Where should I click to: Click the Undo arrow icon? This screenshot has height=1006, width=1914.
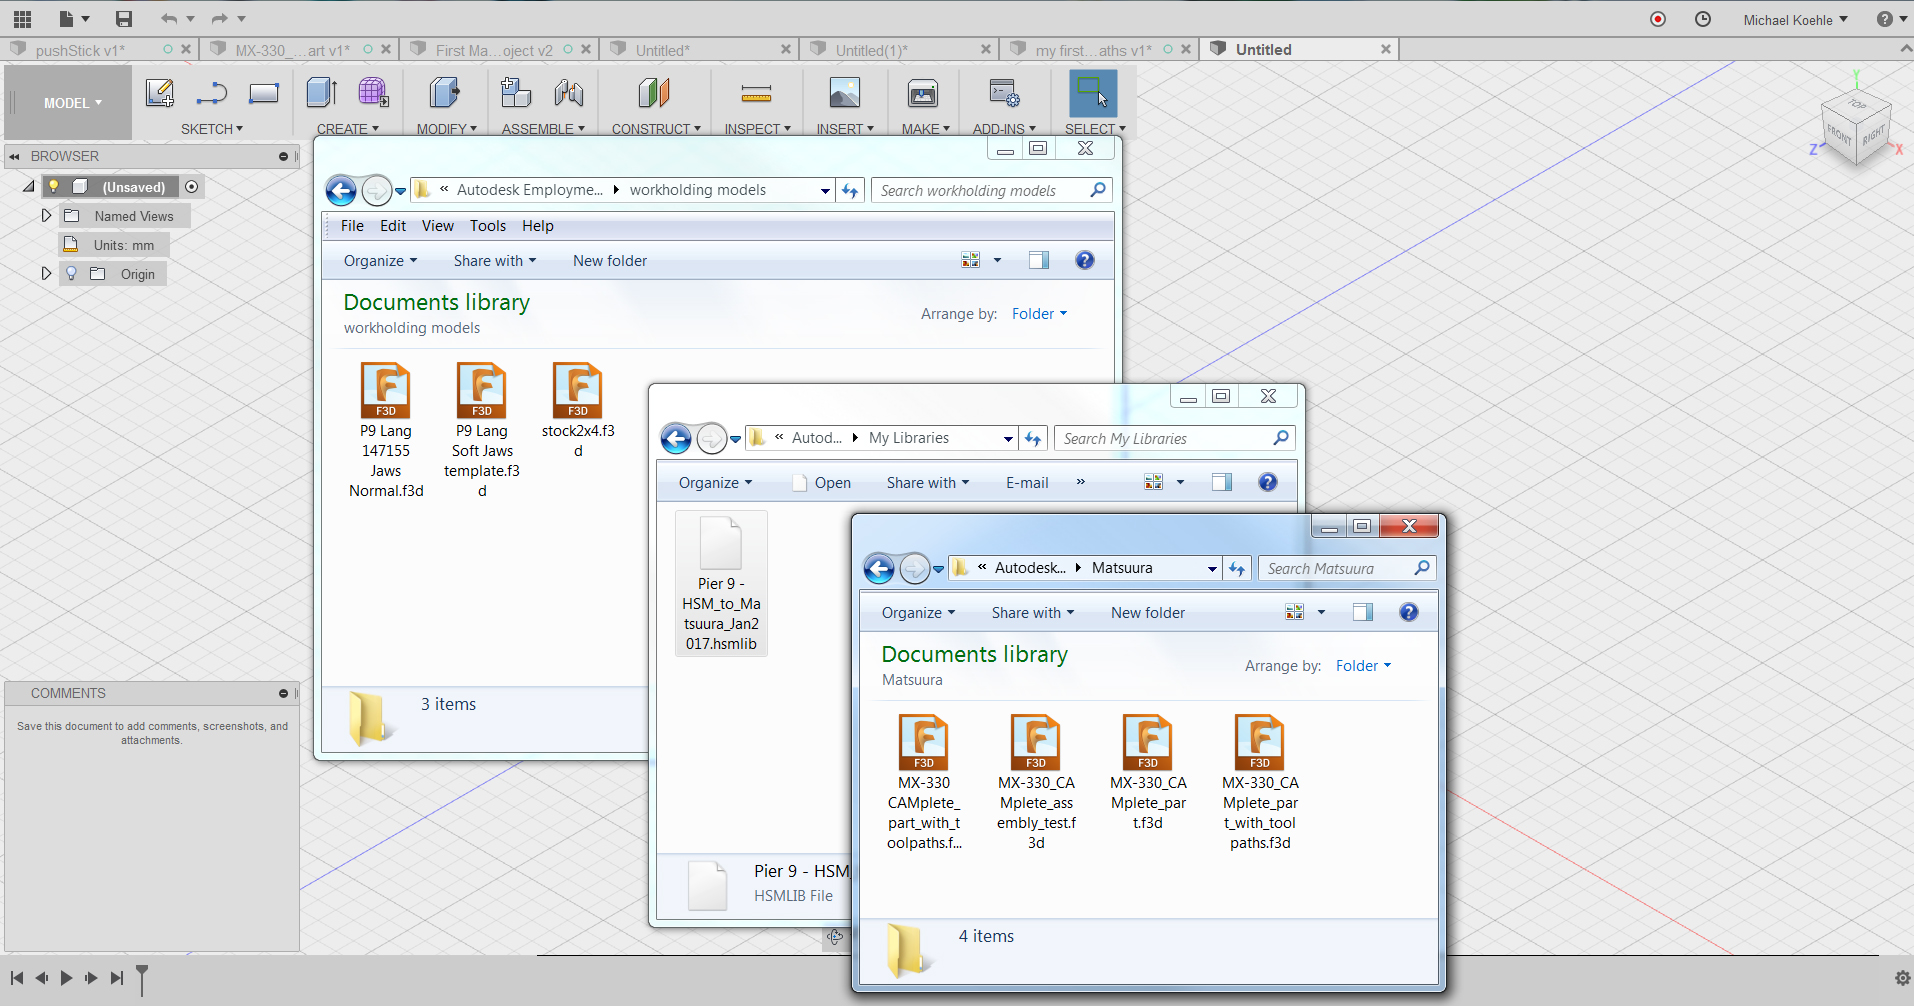(x=169, y=19)
